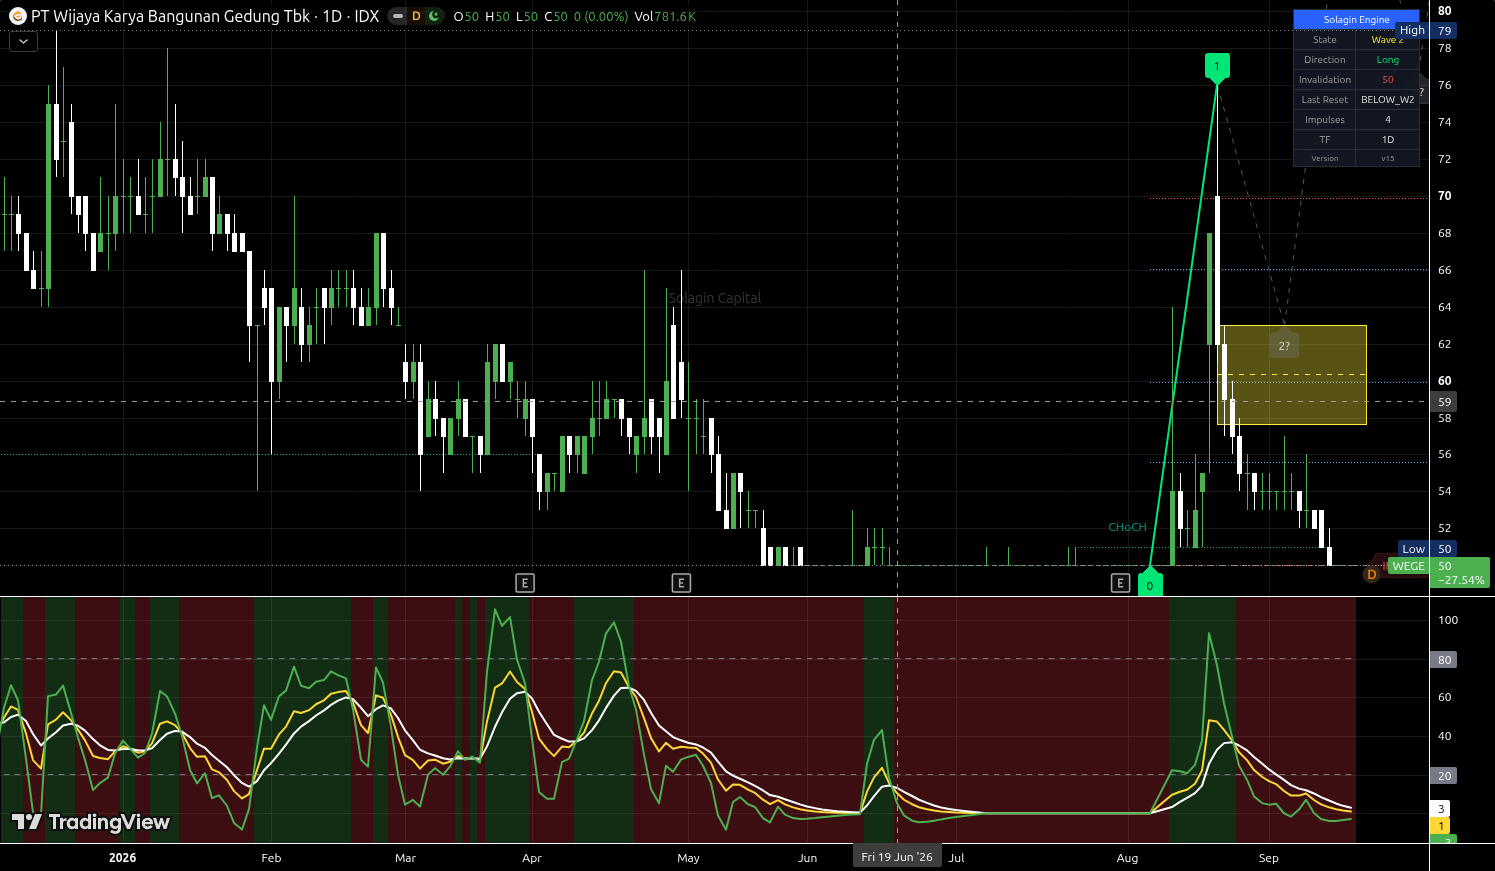Click the Solagin Engine table header
The width and height of the screenshot is (1495, 871).
(1356, 19)
